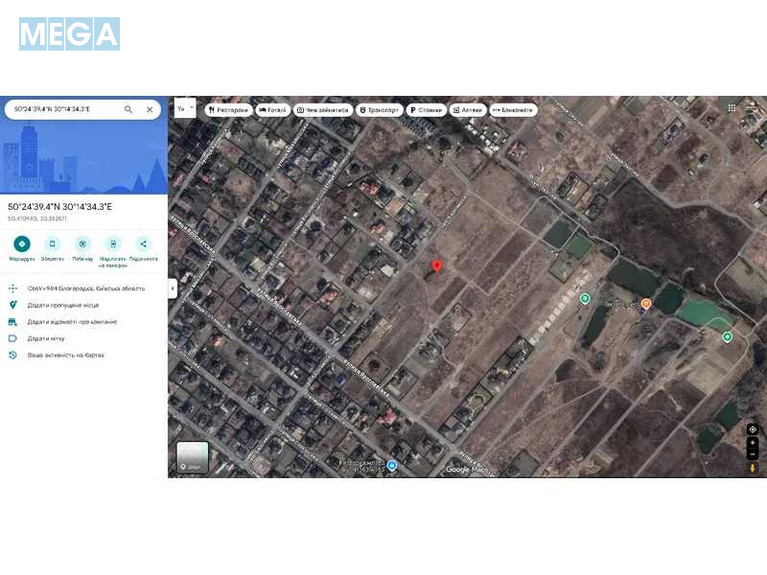Click the My Location target button

pos(752,429)
